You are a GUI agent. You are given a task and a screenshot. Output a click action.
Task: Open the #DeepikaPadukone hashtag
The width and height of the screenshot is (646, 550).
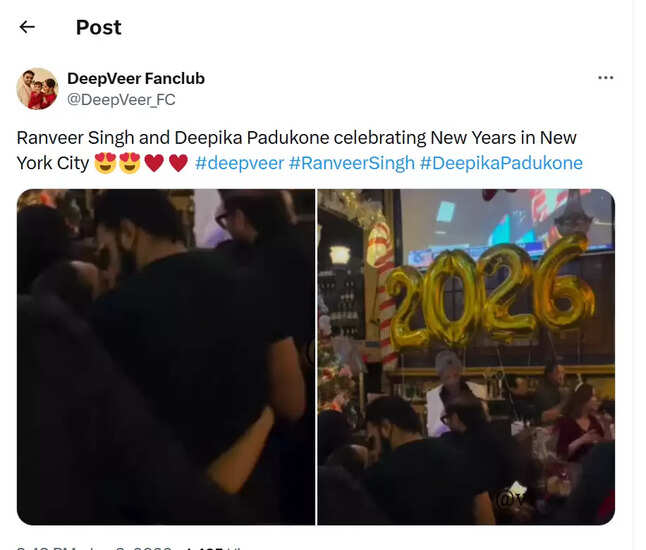coord(501,163)
